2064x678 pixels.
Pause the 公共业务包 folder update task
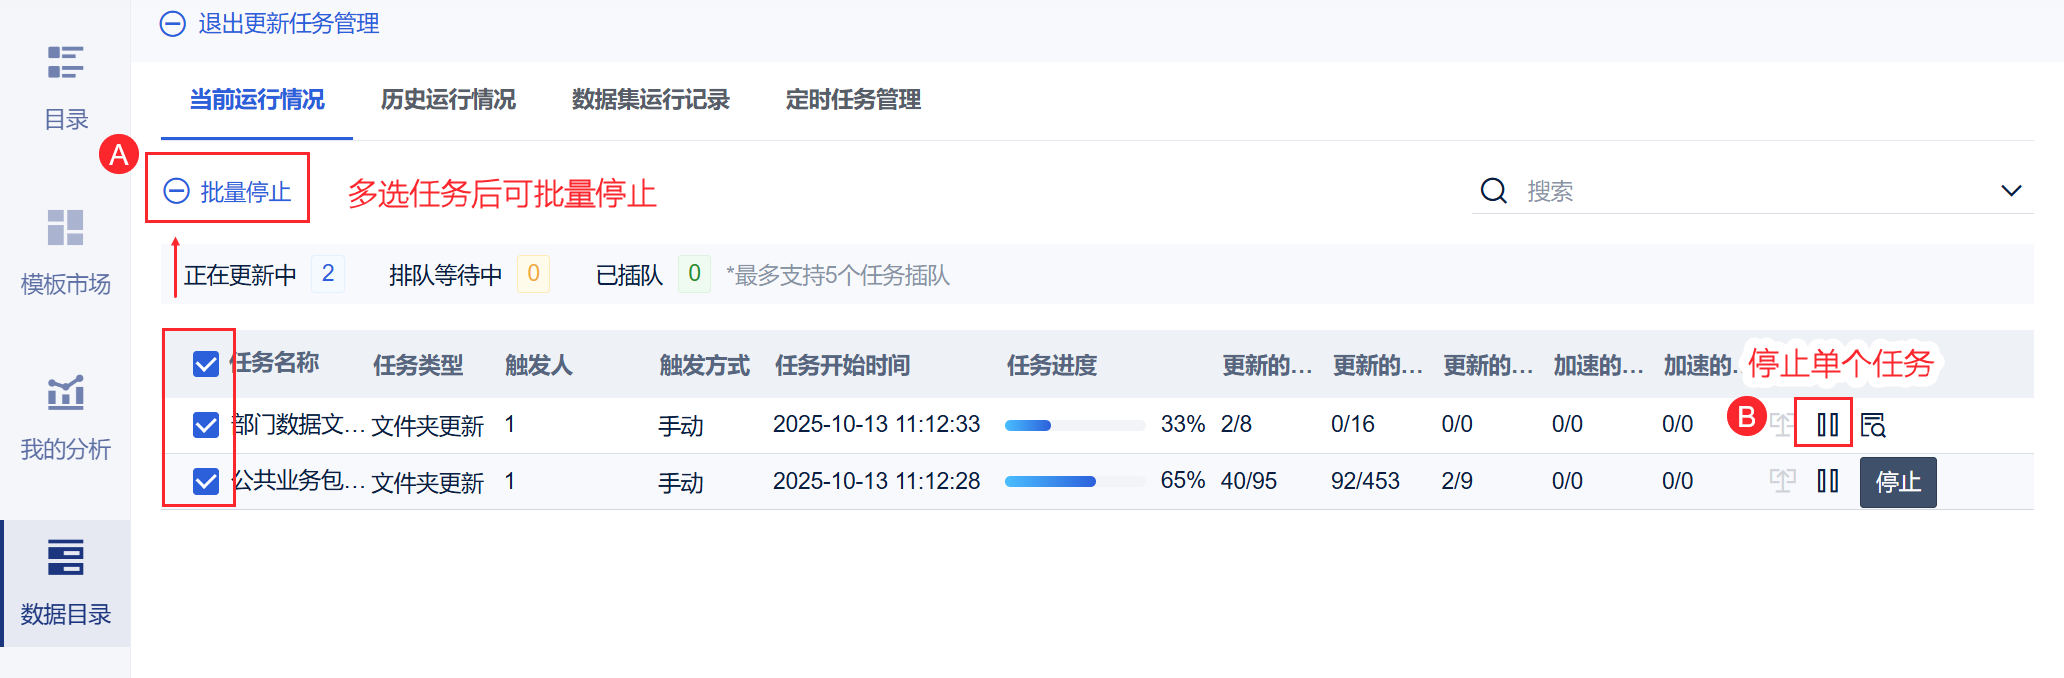pyautogui.click(x=1828, y=482)
